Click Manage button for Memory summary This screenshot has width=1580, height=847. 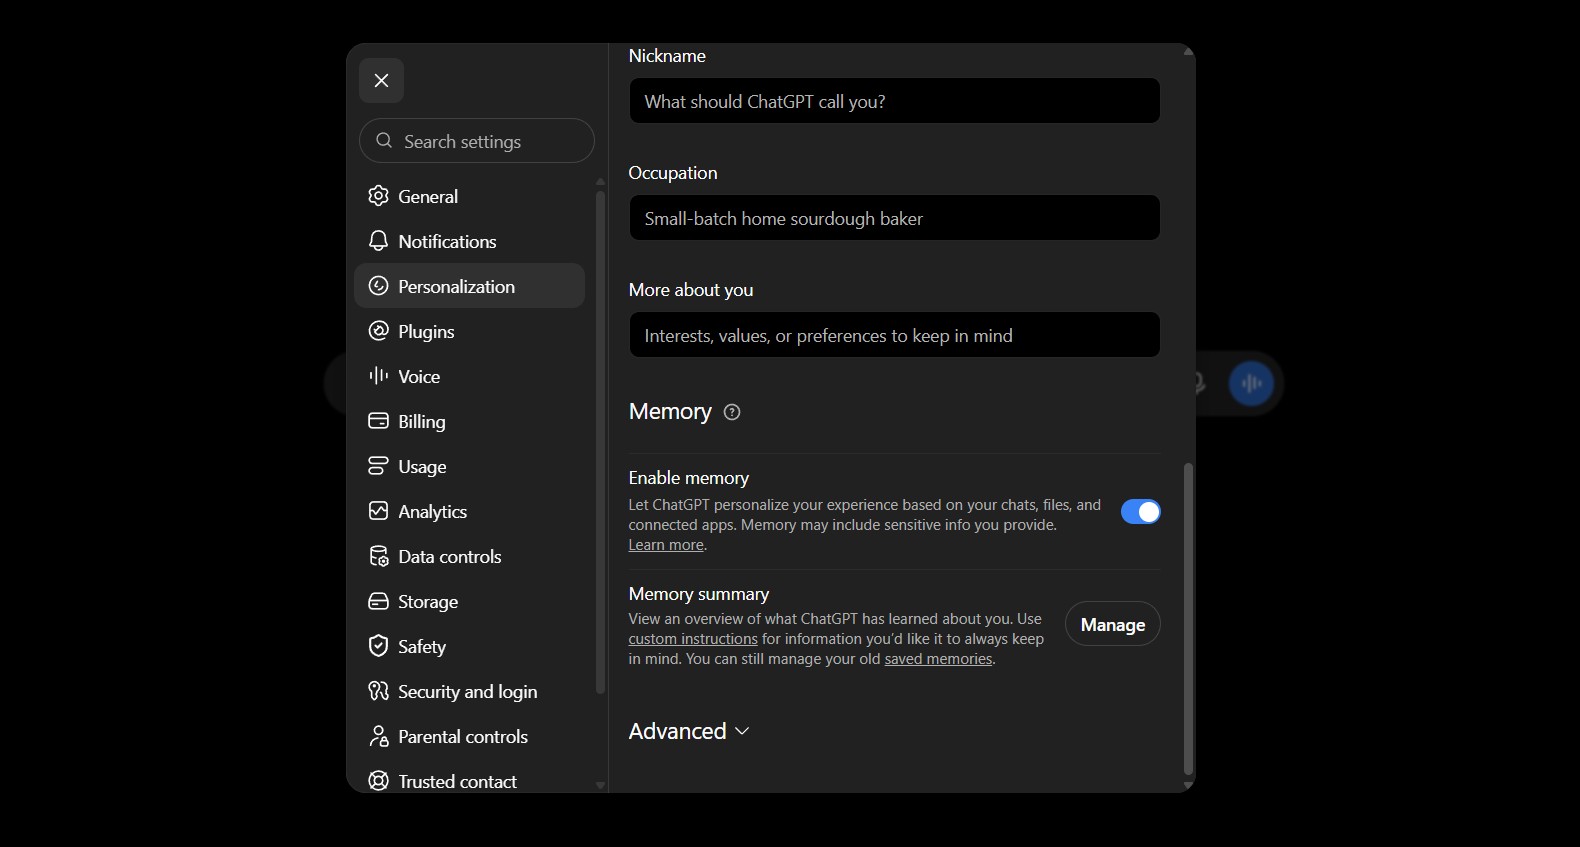click(x=1112, y=624)
